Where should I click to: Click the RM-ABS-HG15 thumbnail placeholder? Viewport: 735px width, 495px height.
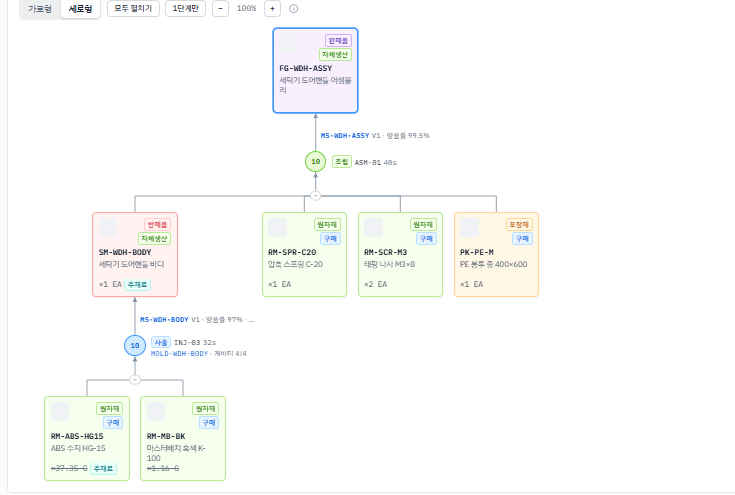pos(60,411)
